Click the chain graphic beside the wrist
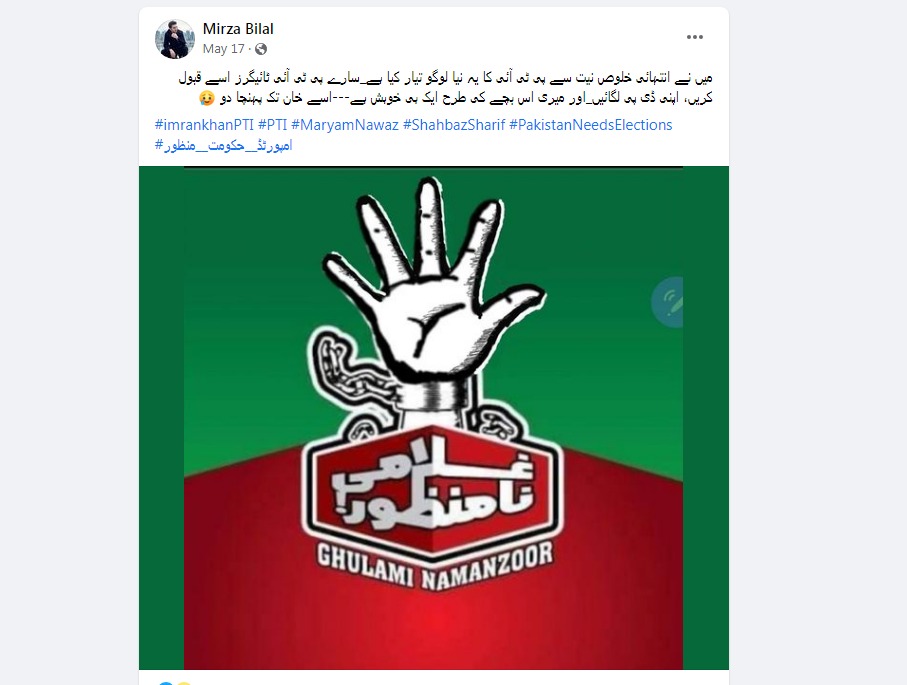This screenshot has width=907, height=685. tap(346, 370)
